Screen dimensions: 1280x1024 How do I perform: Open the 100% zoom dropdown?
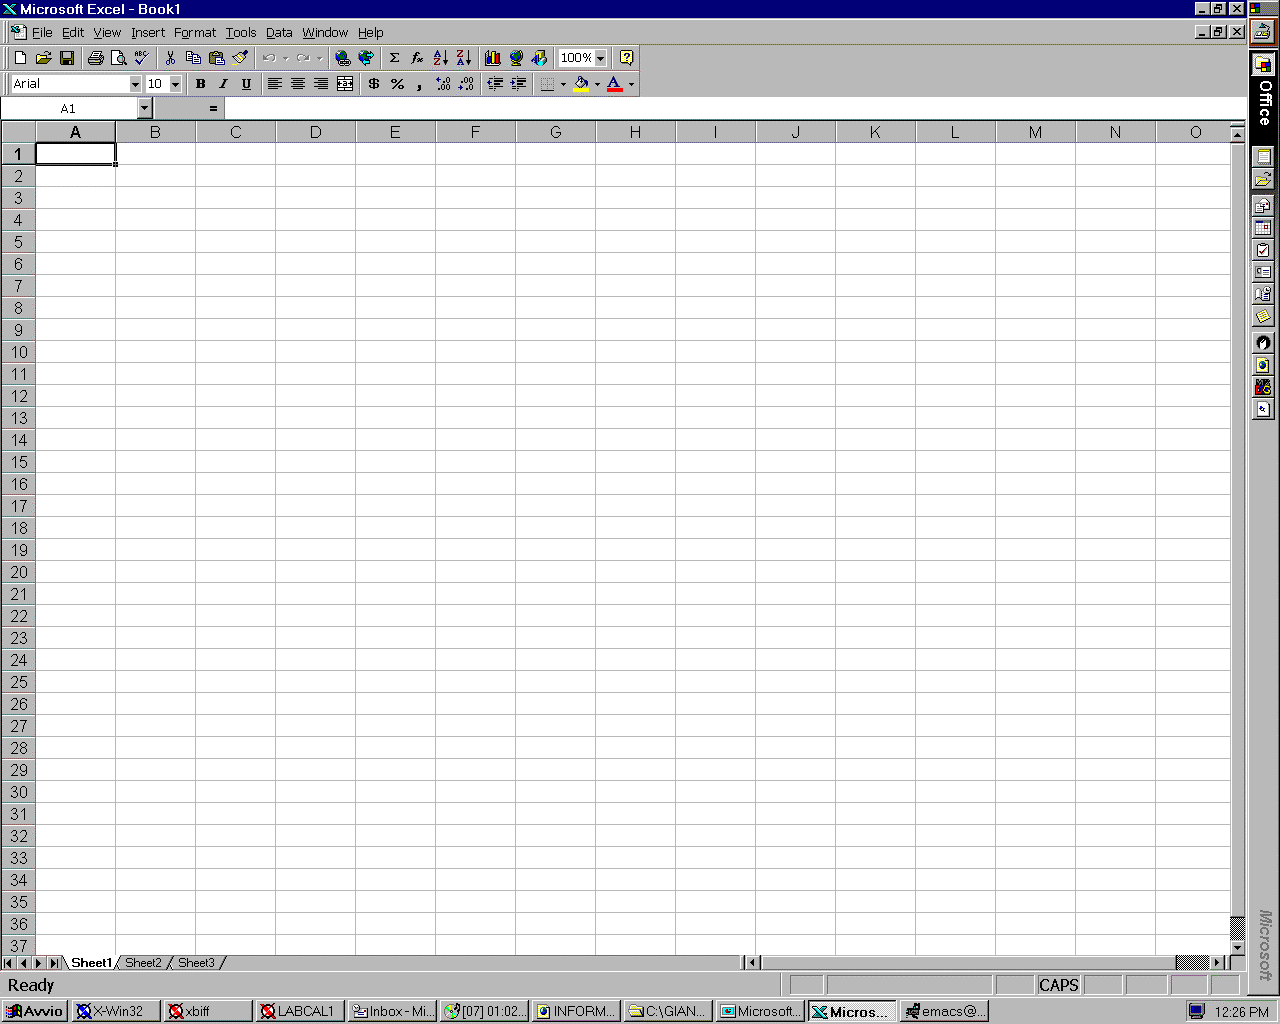pyautogui.click(x=600, y=58)
